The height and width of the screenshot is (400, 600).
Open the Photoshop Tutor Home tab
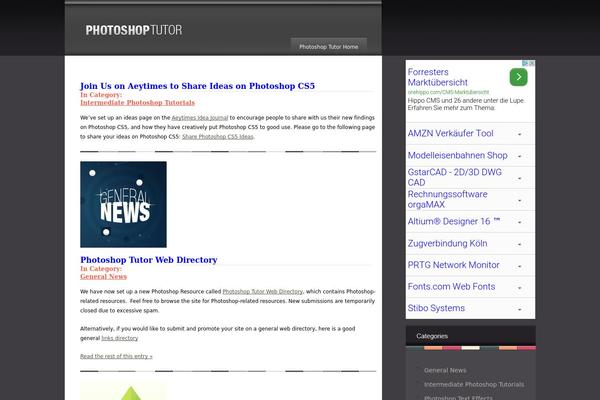point(329,47)
